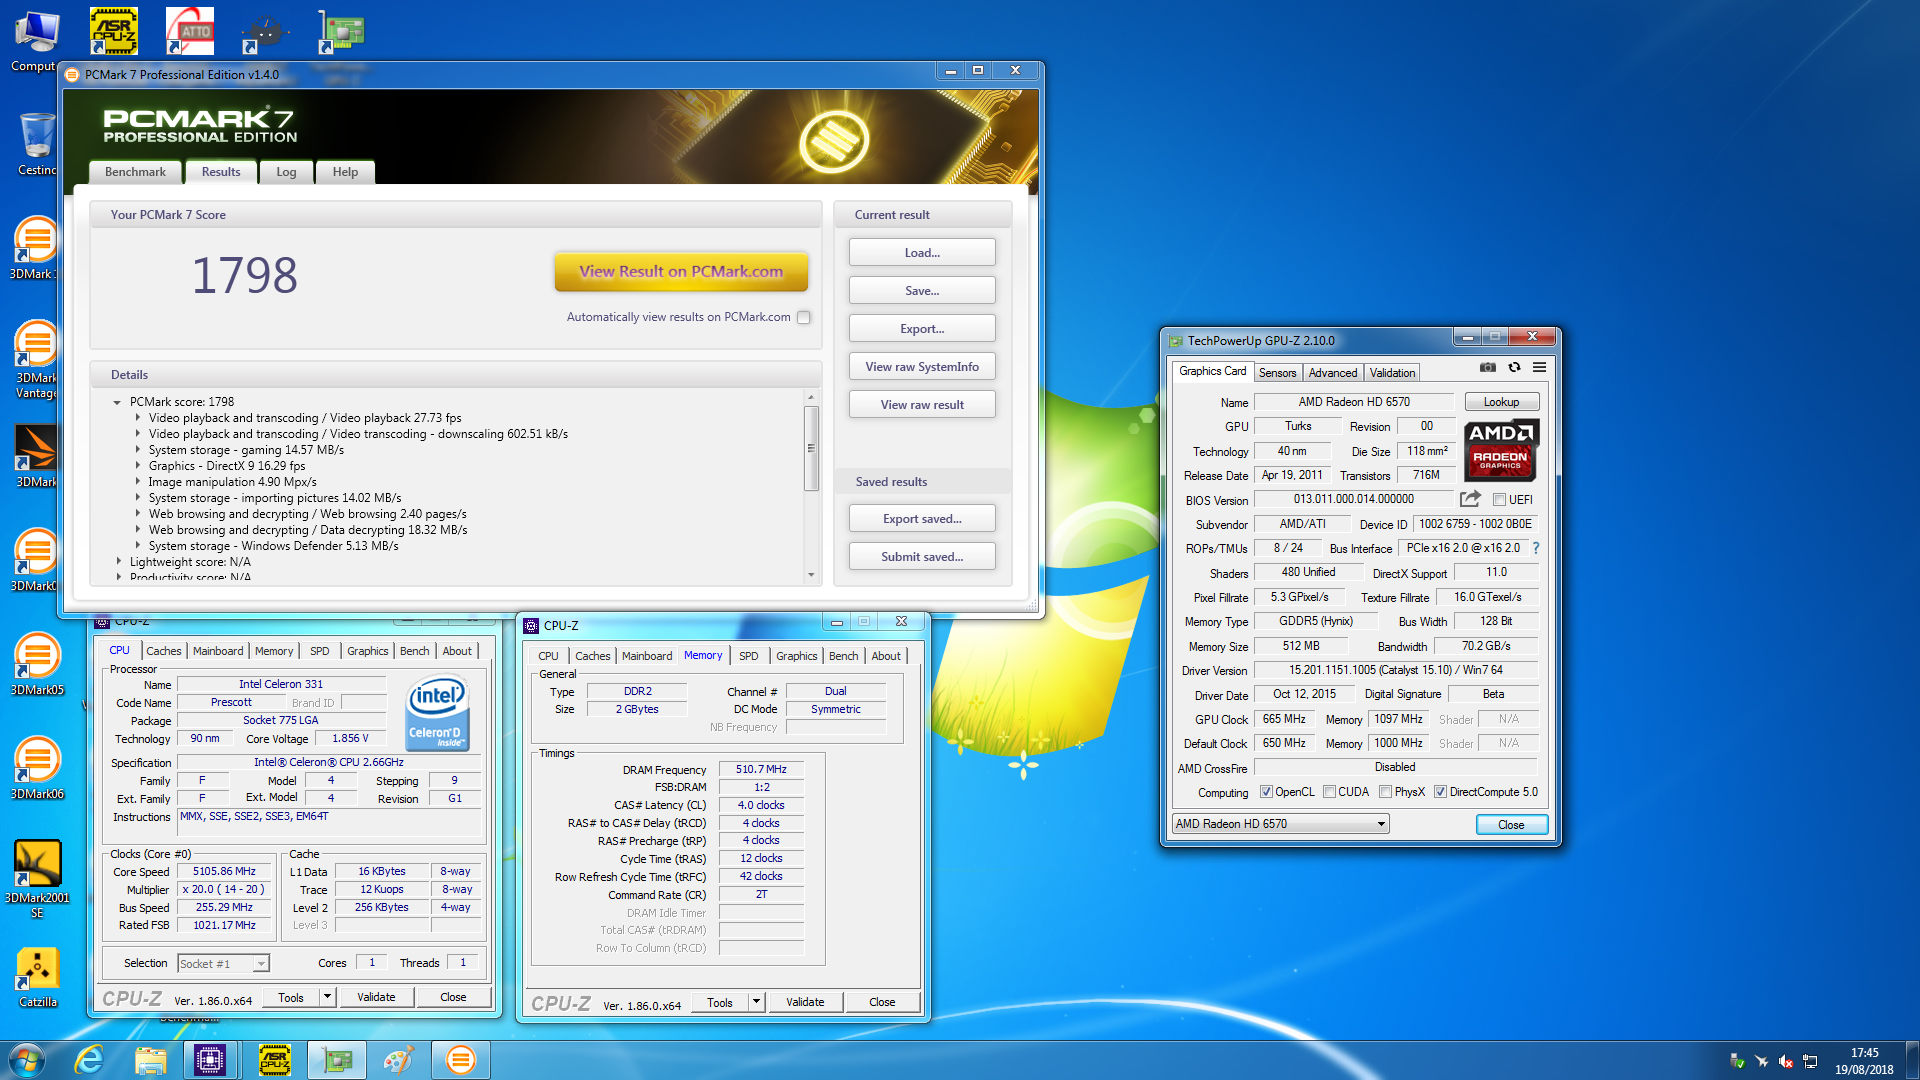The height and width of the screenshot is (1080, 1920).
Task: Open 3DMark Vantage desktop shortcut
Action: pos(37,360)
